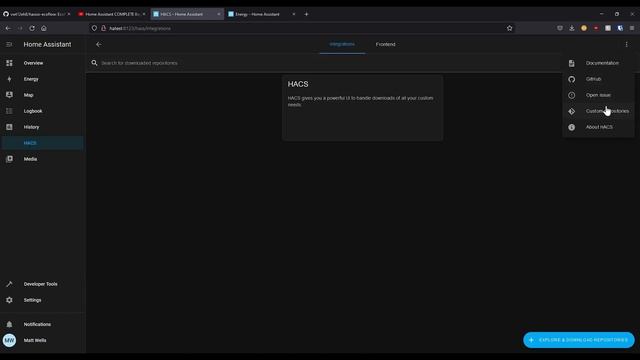The width and height of the screenshot is (640, 360).
Task: Switch to the YouTube Home Assistant tab
Action: point(111,14)
